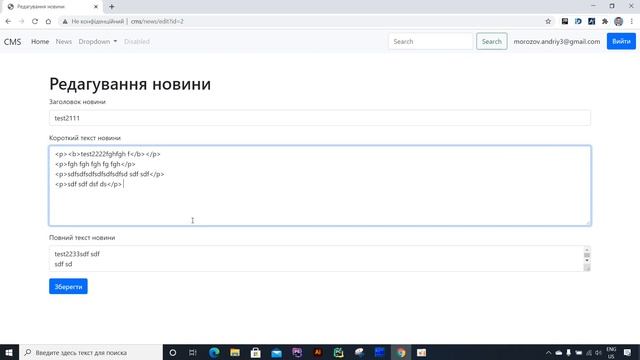The width and height of the screenshot is (640, 360).
Task: Click the volume icon in system tray
Action: [x=598, y=352]
